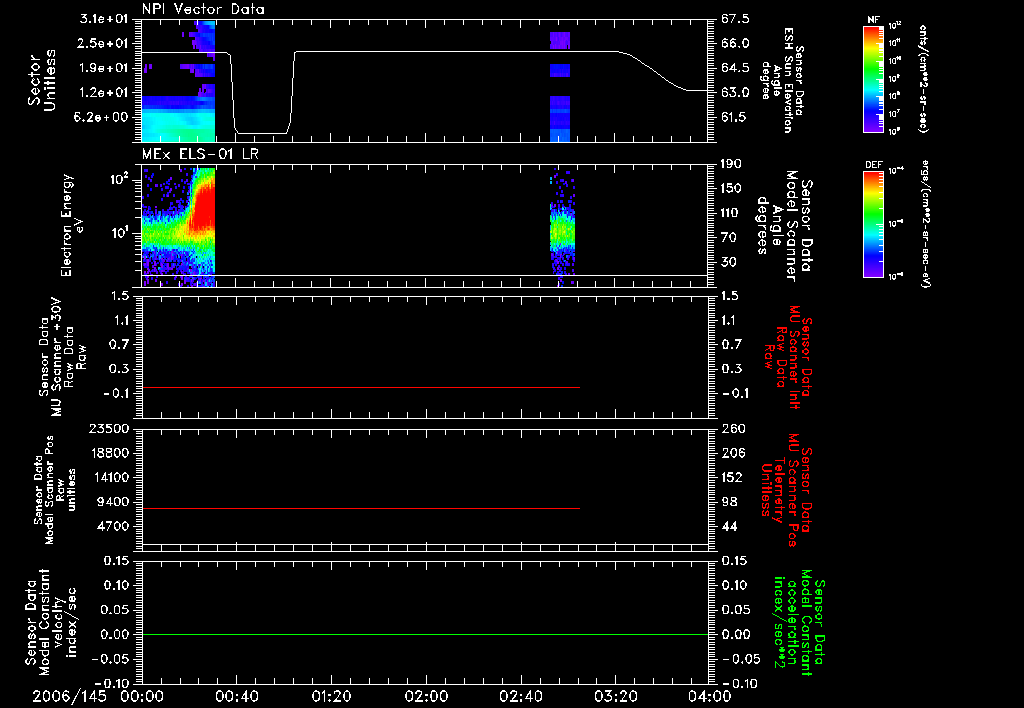Click the red line in the MU Scanner +30V panel

360,387
